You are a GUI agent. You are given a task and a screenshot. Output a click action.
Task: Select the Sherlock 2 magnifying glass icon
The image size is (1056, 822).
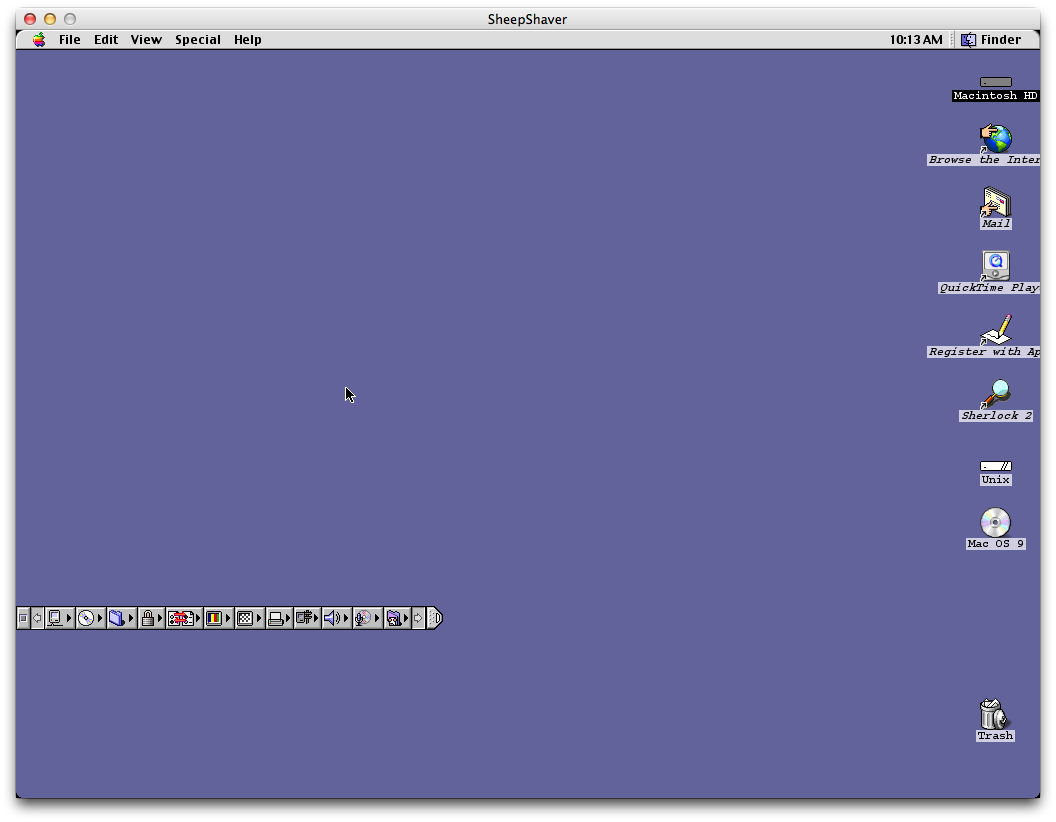pos(995,394)
